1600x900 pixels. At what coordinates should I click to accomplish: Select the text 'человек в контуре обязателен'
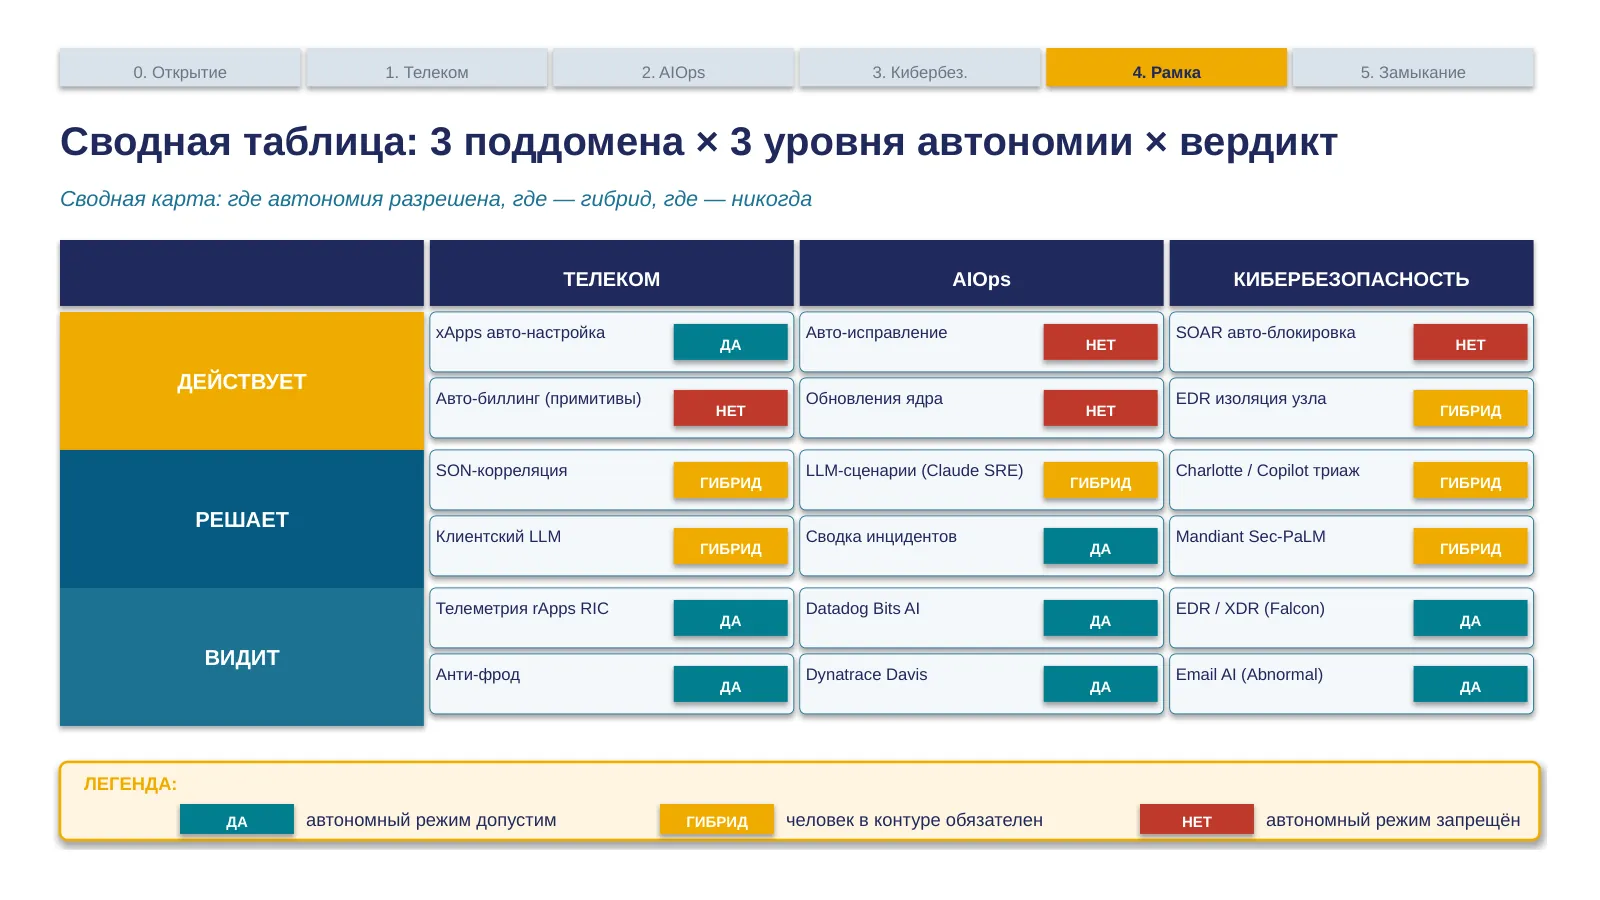coord(914,820)
